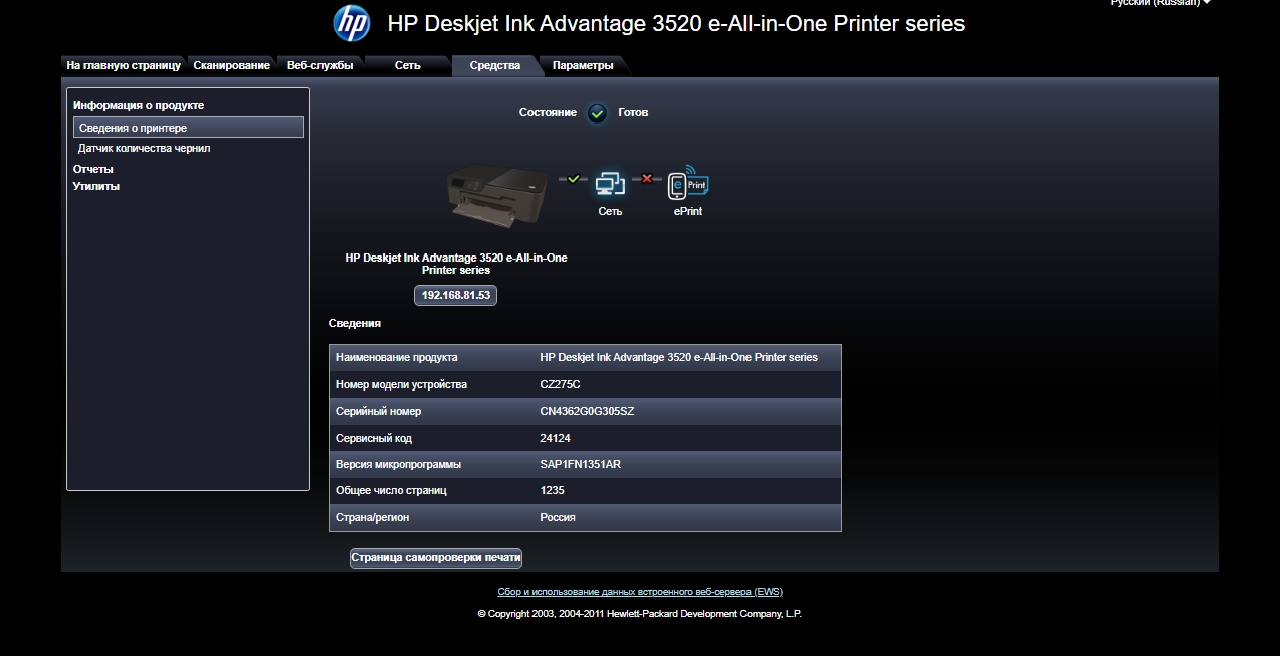The width and height of the screenshot is (1280, 656).
Task: Click the ePrint label text
Action: (688, 211)
